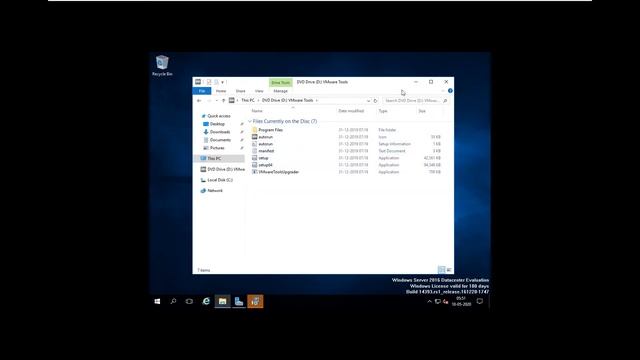This screenshot has width=640, height=360.
Task: Click This PC in the address path
Action: [x=248, y=100]
